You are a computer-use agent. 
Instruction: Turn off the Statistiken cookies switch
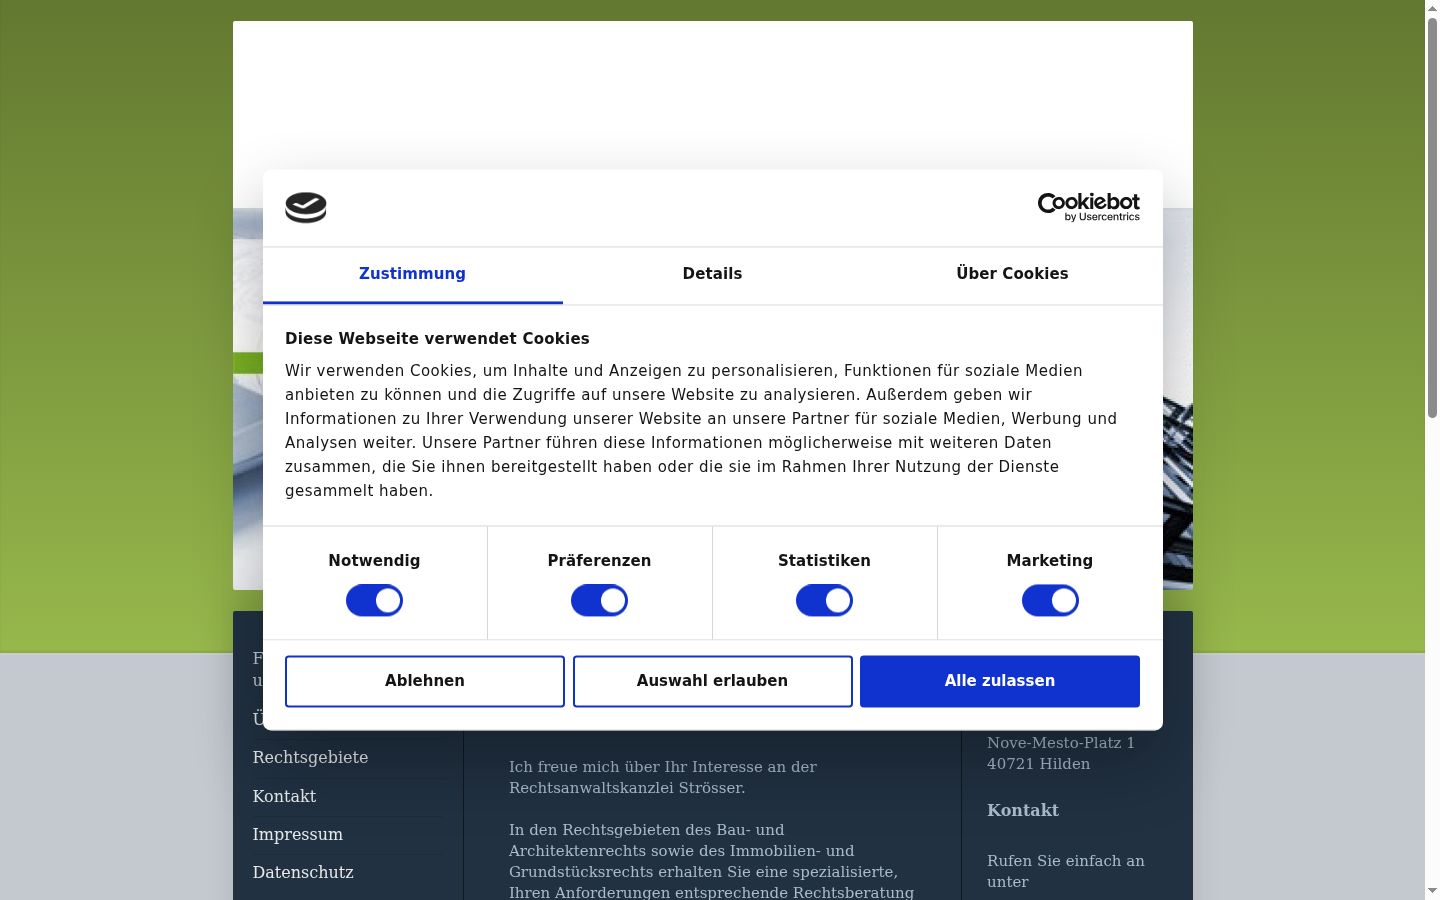point(824,601)
